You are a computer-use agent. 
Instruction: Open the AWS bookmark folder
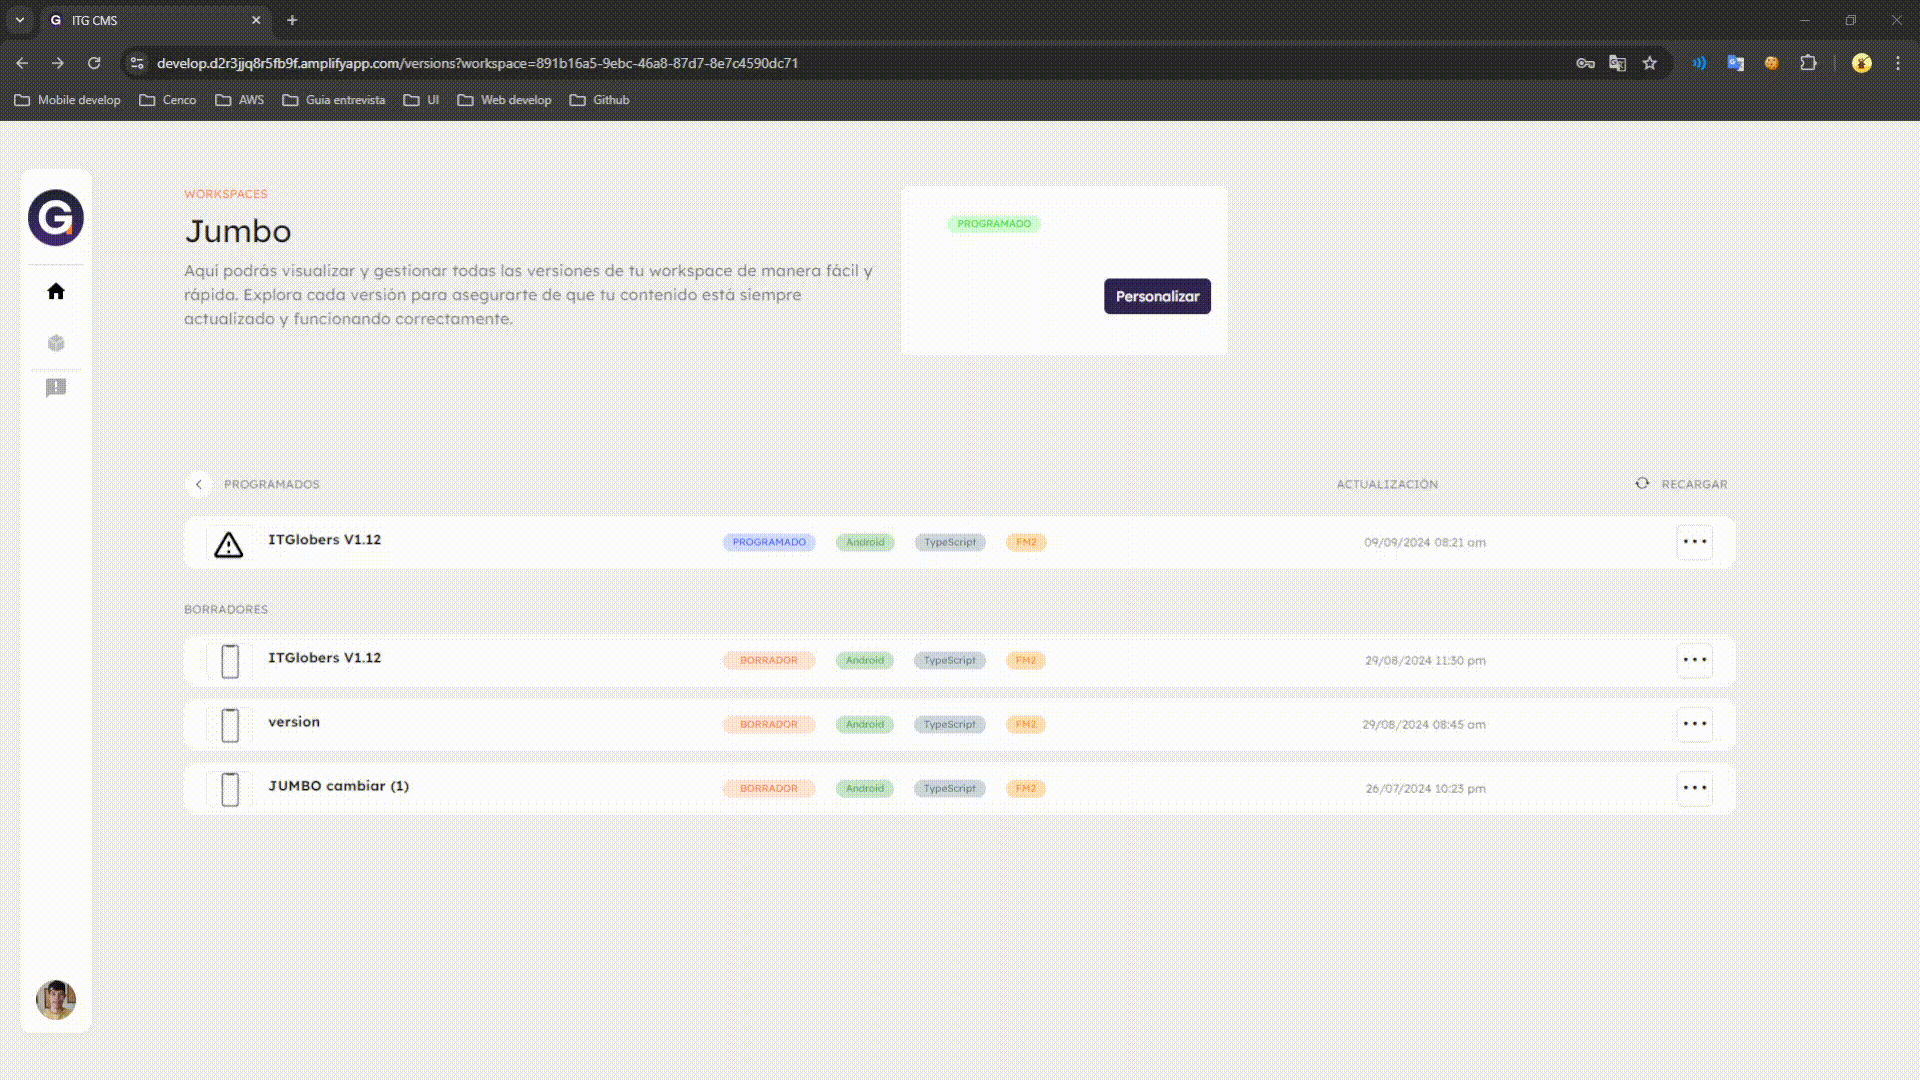click(240, 100)
